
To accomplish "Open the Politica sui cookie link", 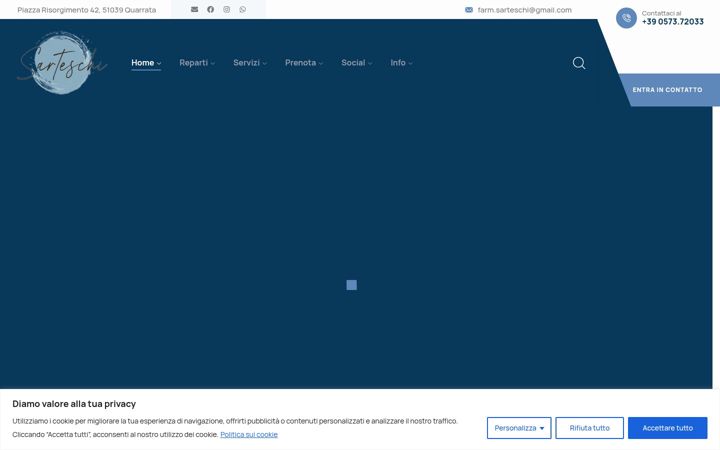I will [249, 434].
